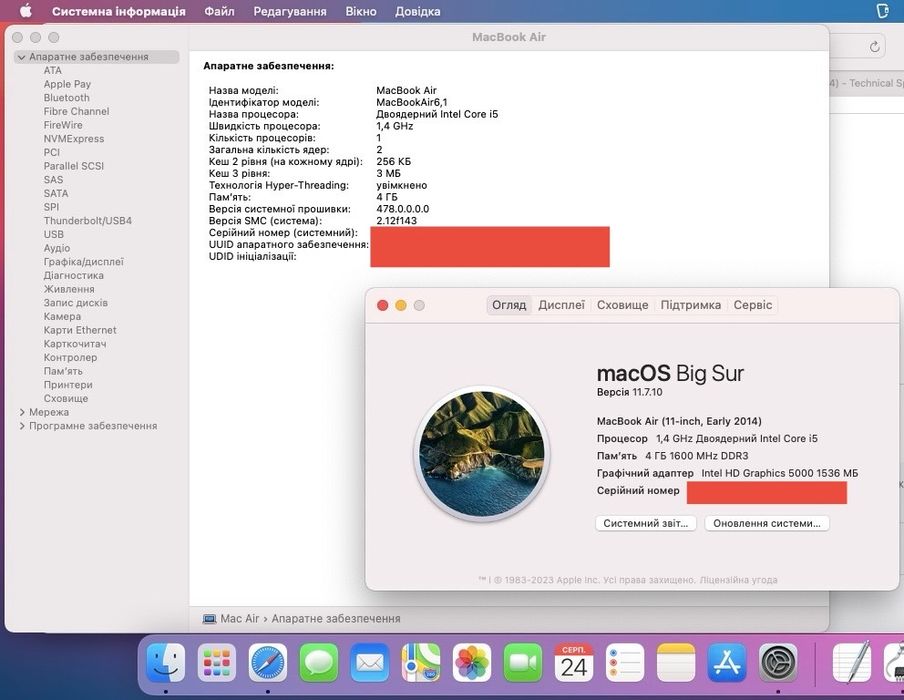
Task: Click the shield icon in the menu bar
Action: click(882, 11)
